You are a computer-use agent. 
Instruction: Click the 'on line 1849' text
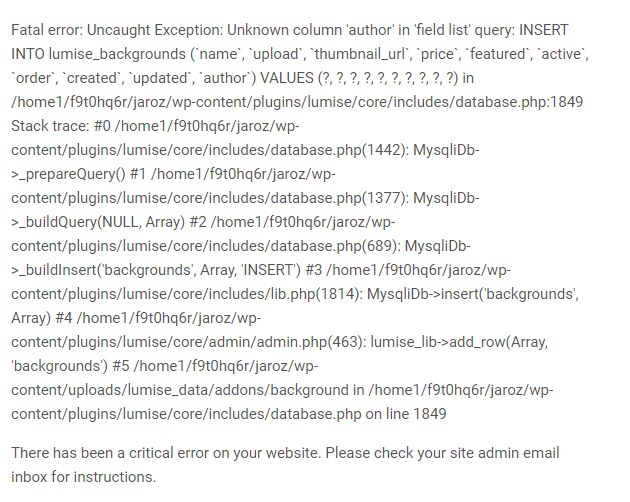[x=406, y=414]
